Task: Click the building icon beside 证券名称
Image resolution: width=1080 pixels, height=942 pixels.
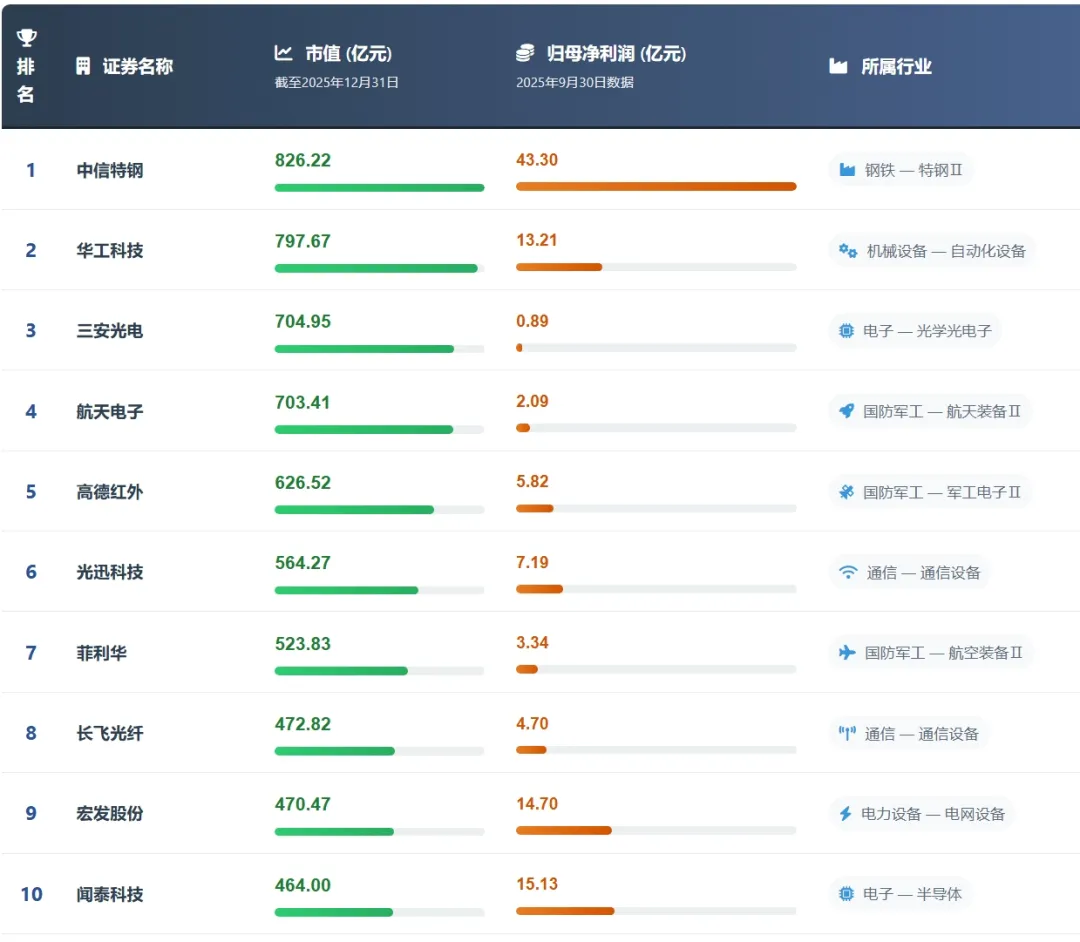Action: [x=84, y=66]
